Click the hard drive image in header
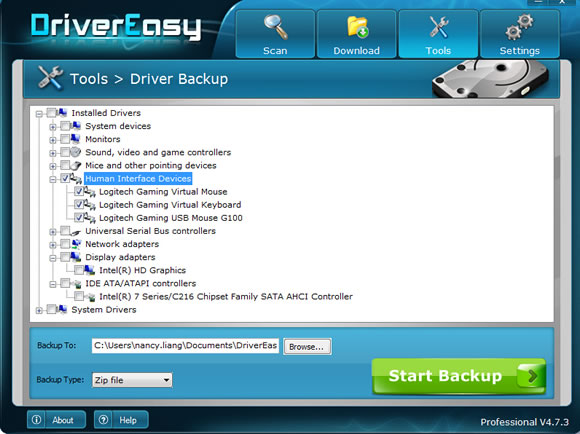 coord(490,79)
